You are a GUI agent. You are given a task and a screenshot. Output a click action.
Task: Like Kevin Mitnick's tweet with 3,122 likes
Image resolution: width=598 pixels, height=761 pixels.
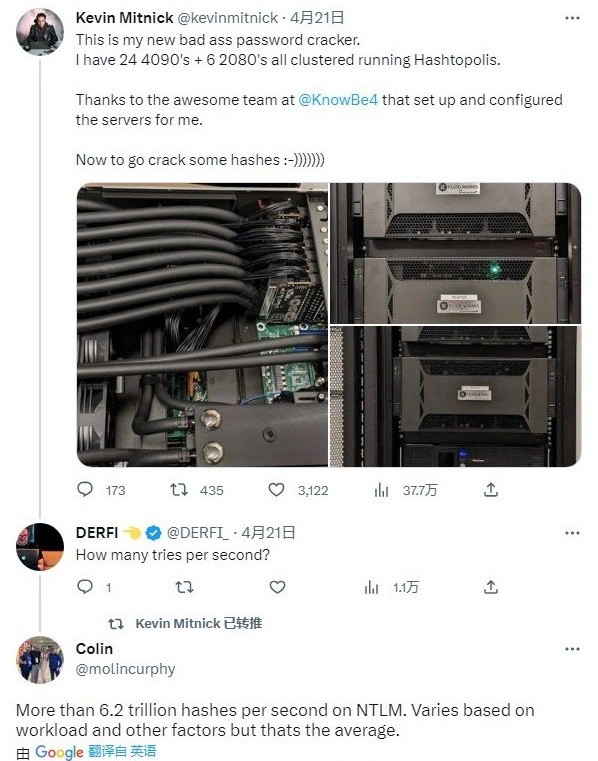tap(277, 490)
